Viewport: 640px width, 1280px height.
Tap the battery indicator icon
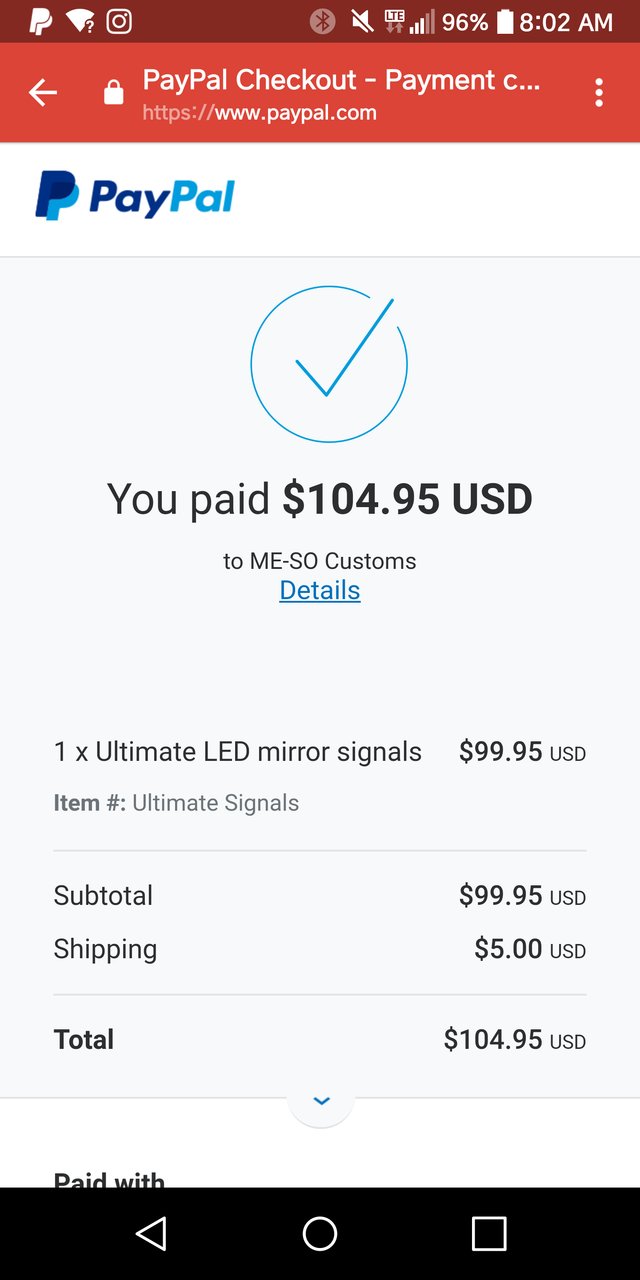click(505, 21)
